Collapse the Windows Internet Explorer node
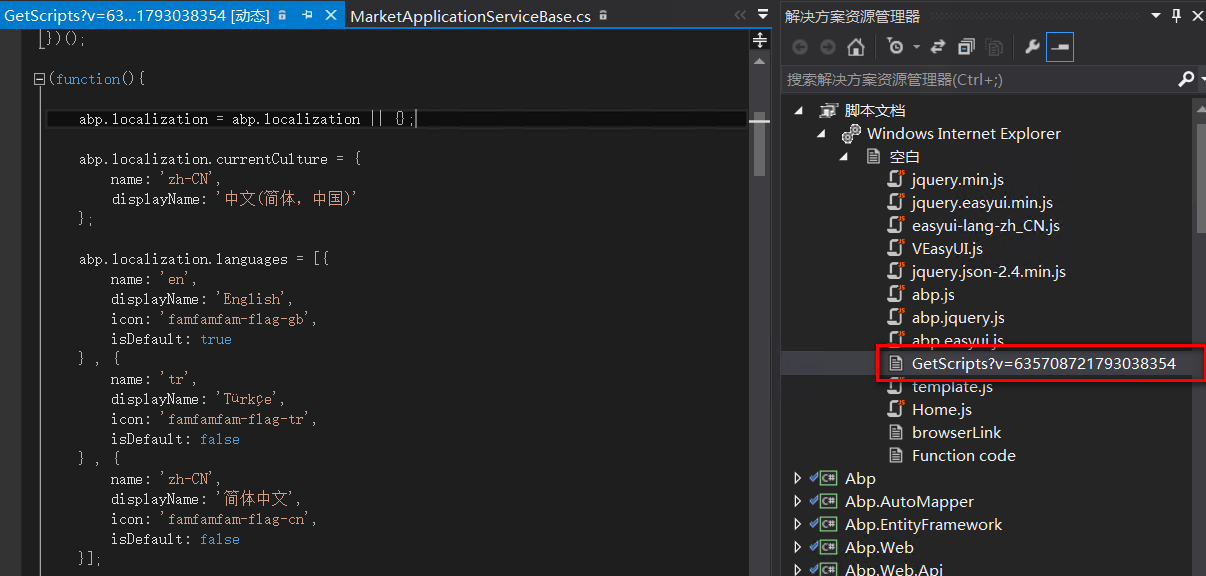 [822, 133]
